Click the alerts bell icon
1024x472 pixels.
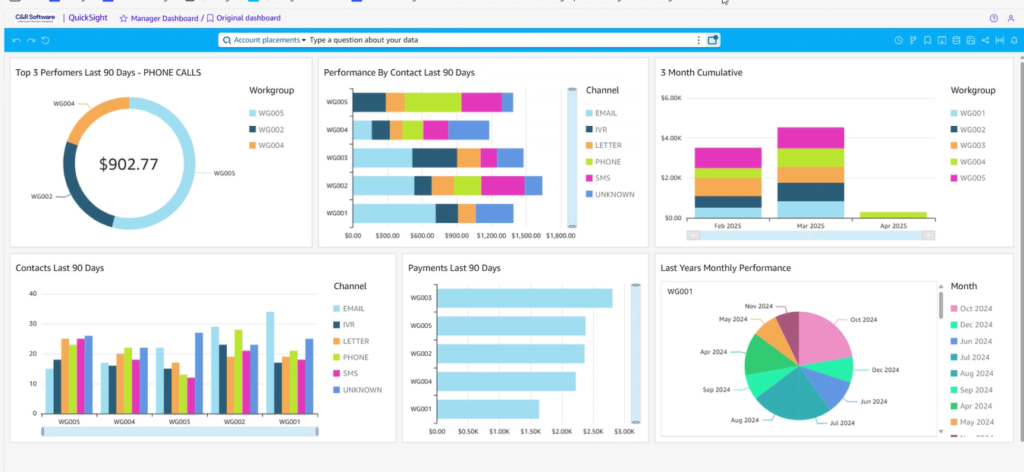coord(1014,40)
